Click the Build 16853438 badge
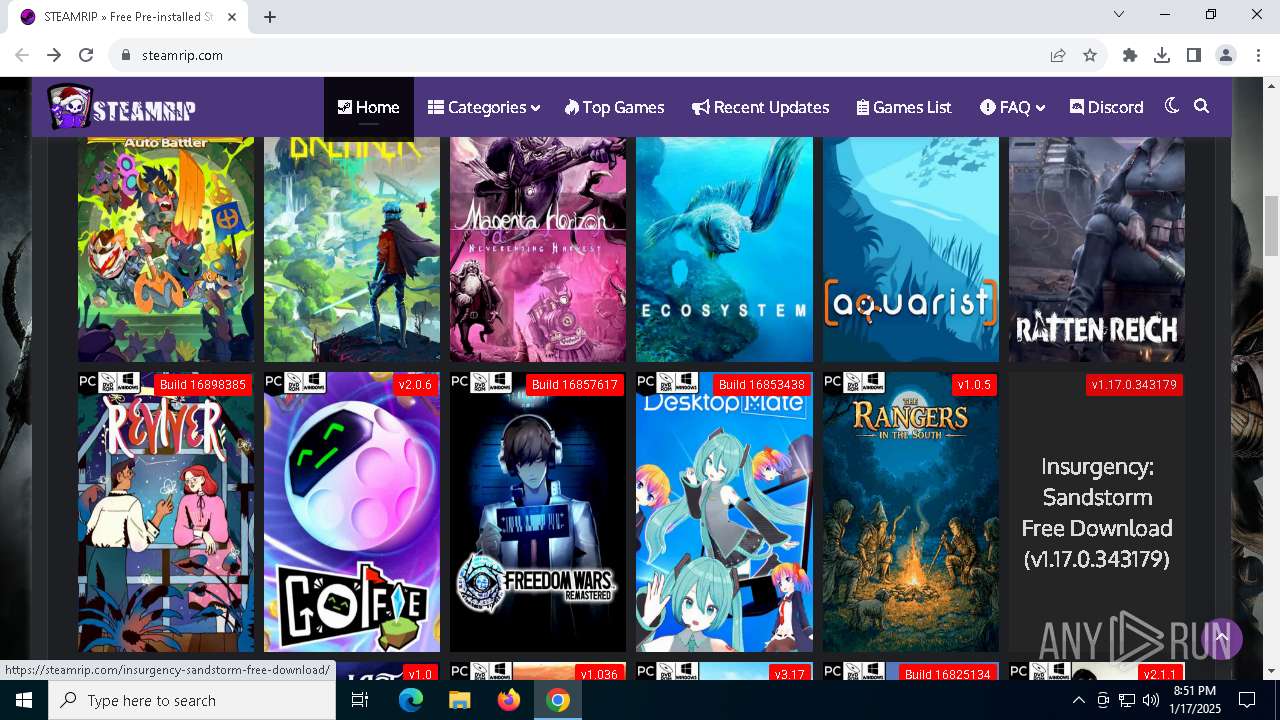Viewport: 1280px width, 720px height. [762, 385]
